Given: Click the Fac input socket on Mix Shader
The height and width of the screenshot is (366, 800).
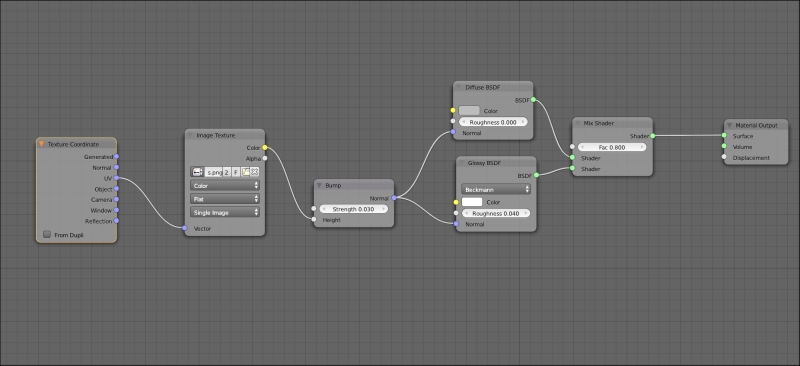Looking at the screenshot, I should point(572,147).
